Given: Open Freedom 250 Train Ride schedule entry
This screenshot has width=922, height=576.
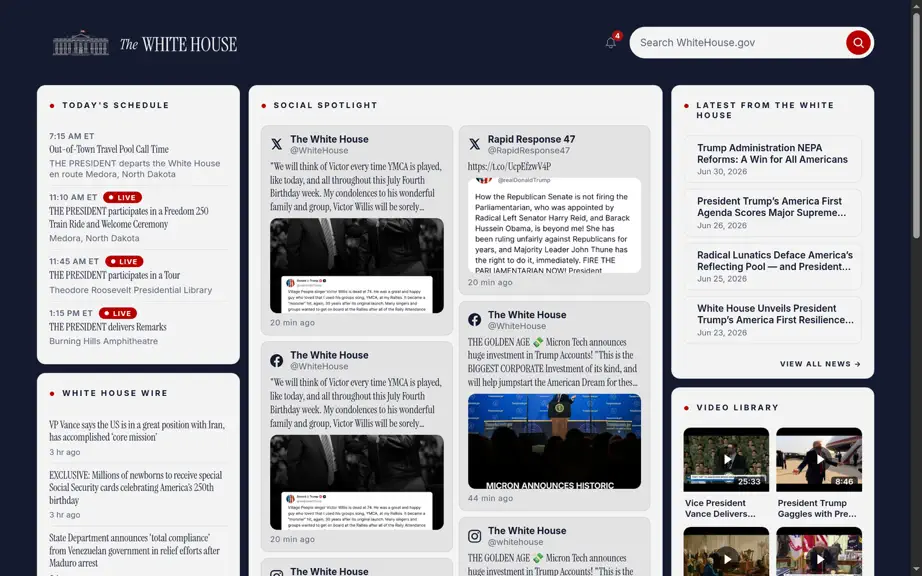Looking at the screenshot, I should [129, 217].
